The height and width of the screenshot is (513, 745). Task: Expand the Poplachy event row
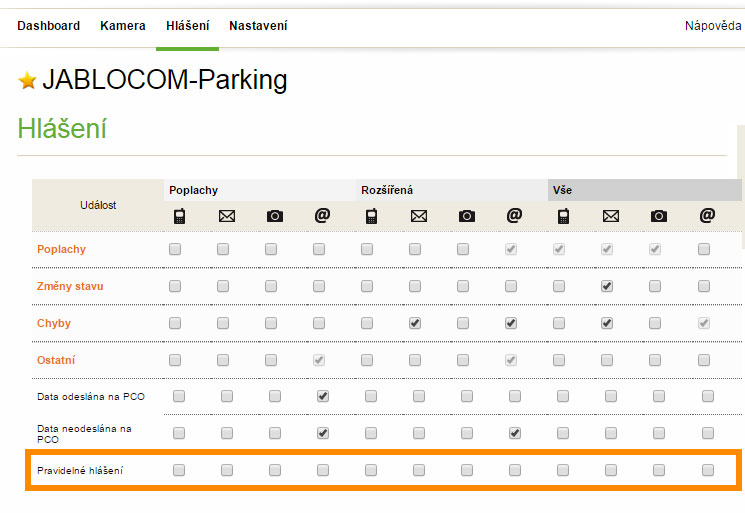[61, 249]
